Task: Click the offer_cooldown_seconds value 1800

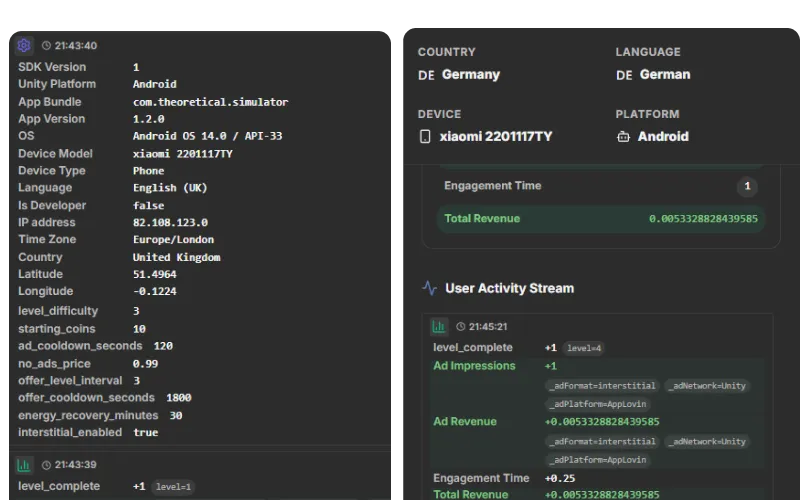Action: coord(179,397)
